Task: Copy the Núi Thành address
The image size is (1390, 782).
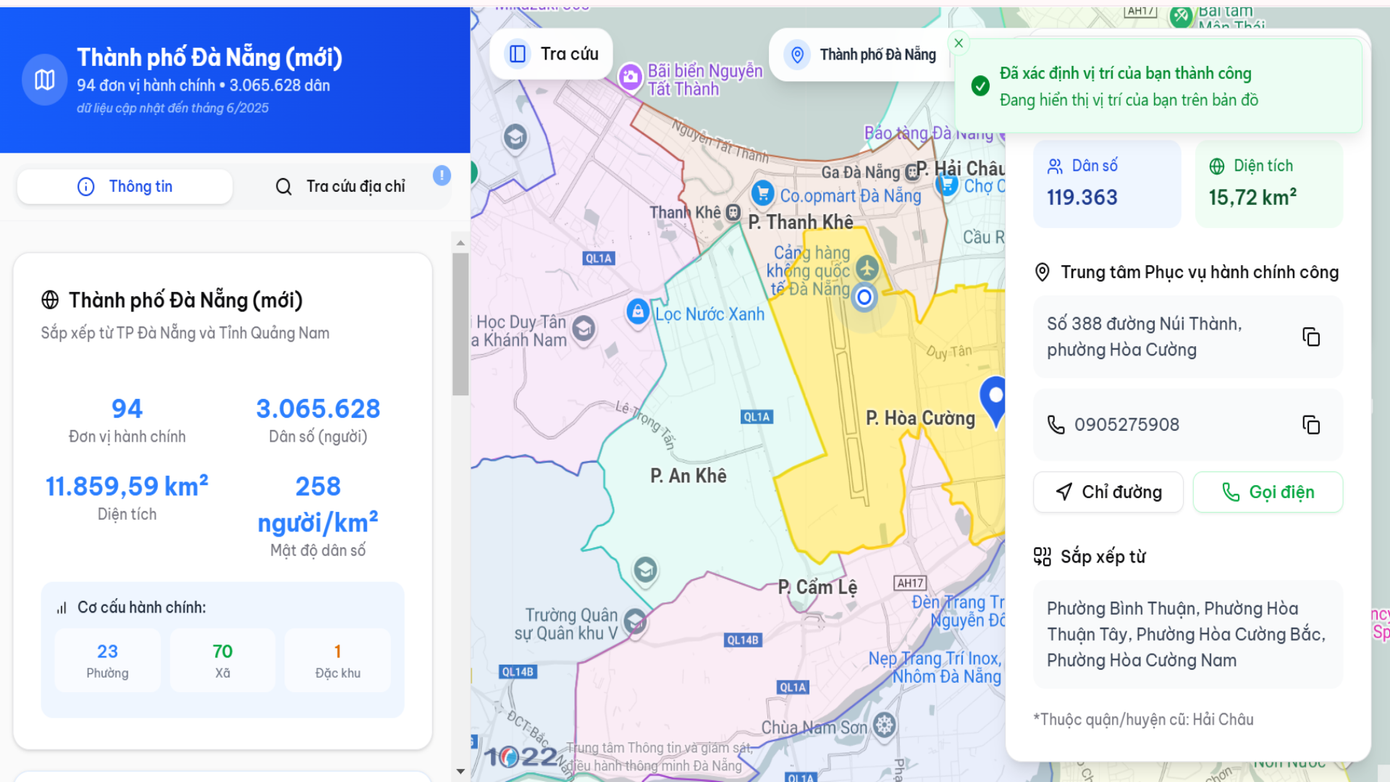Action: pos(1311,337)
